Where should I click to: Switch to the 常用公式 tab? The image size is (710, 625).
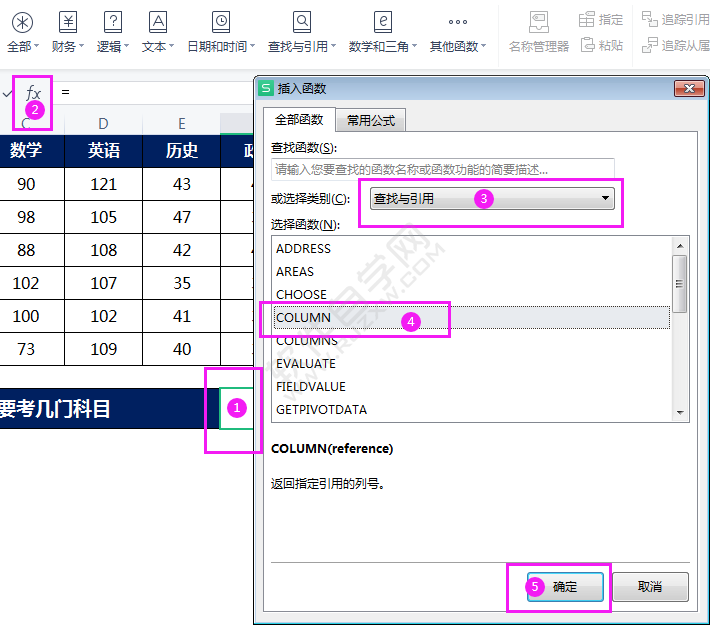[370, 120]
